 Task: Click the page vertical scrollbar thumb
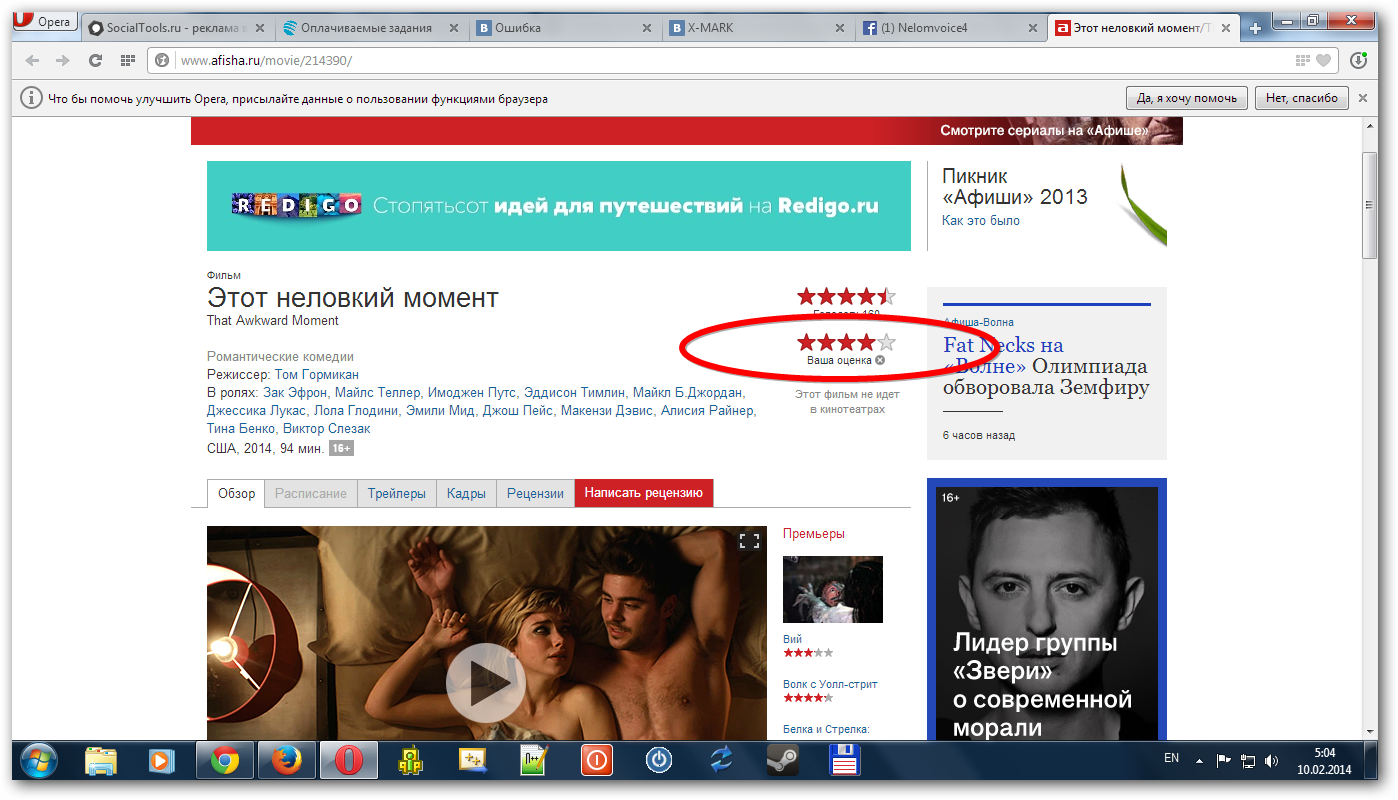pyautogui.click(x=1369, y=205)
